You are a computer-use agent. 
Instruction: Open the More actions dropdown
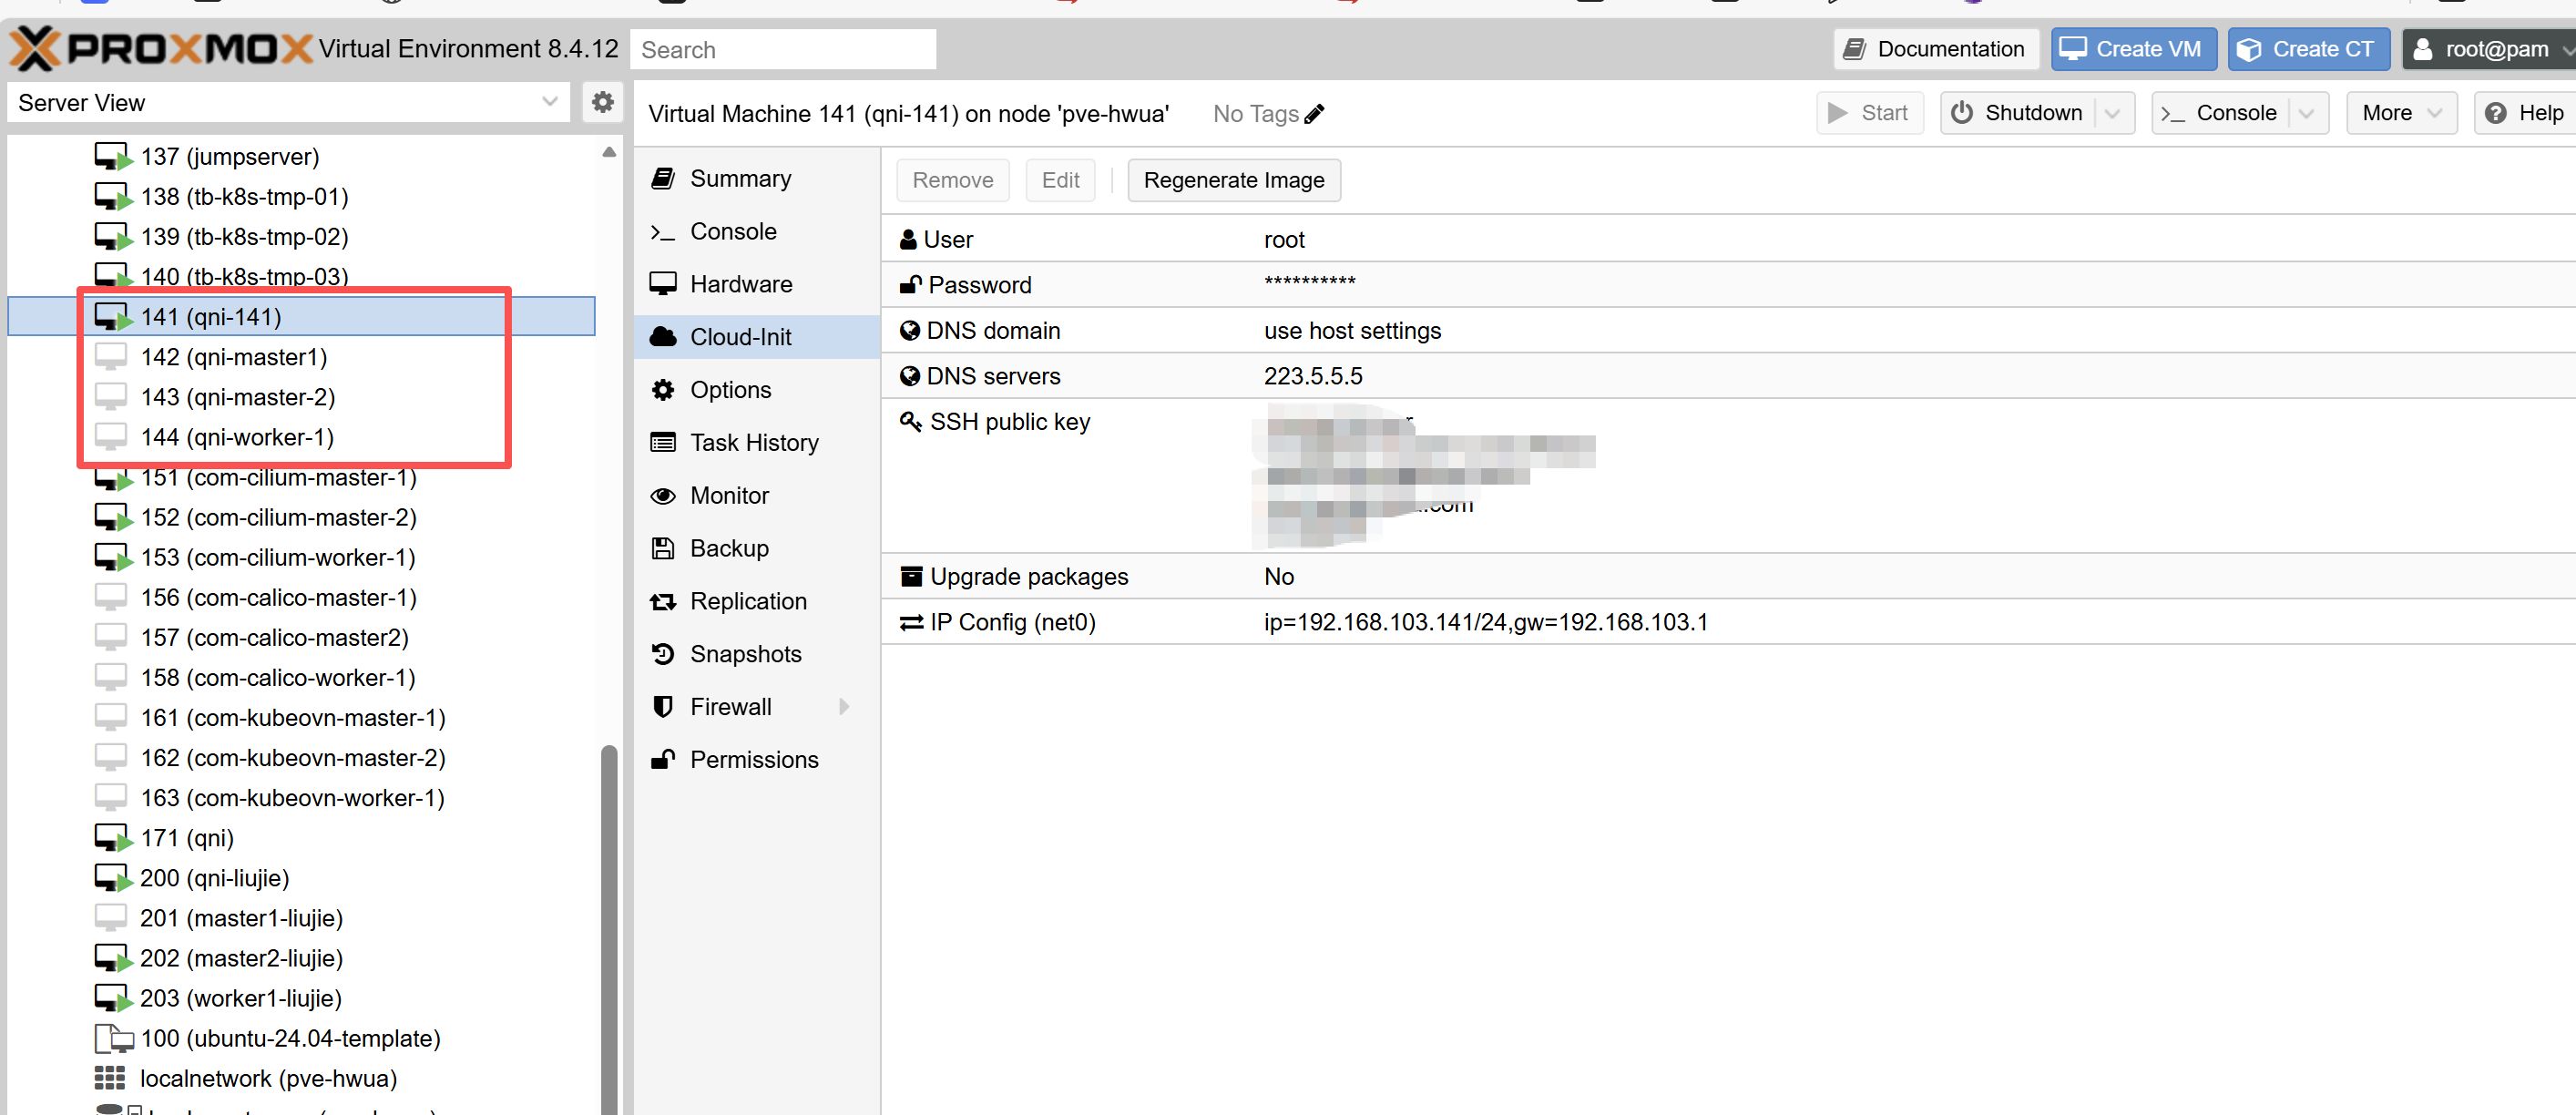tap(2400, 113)
